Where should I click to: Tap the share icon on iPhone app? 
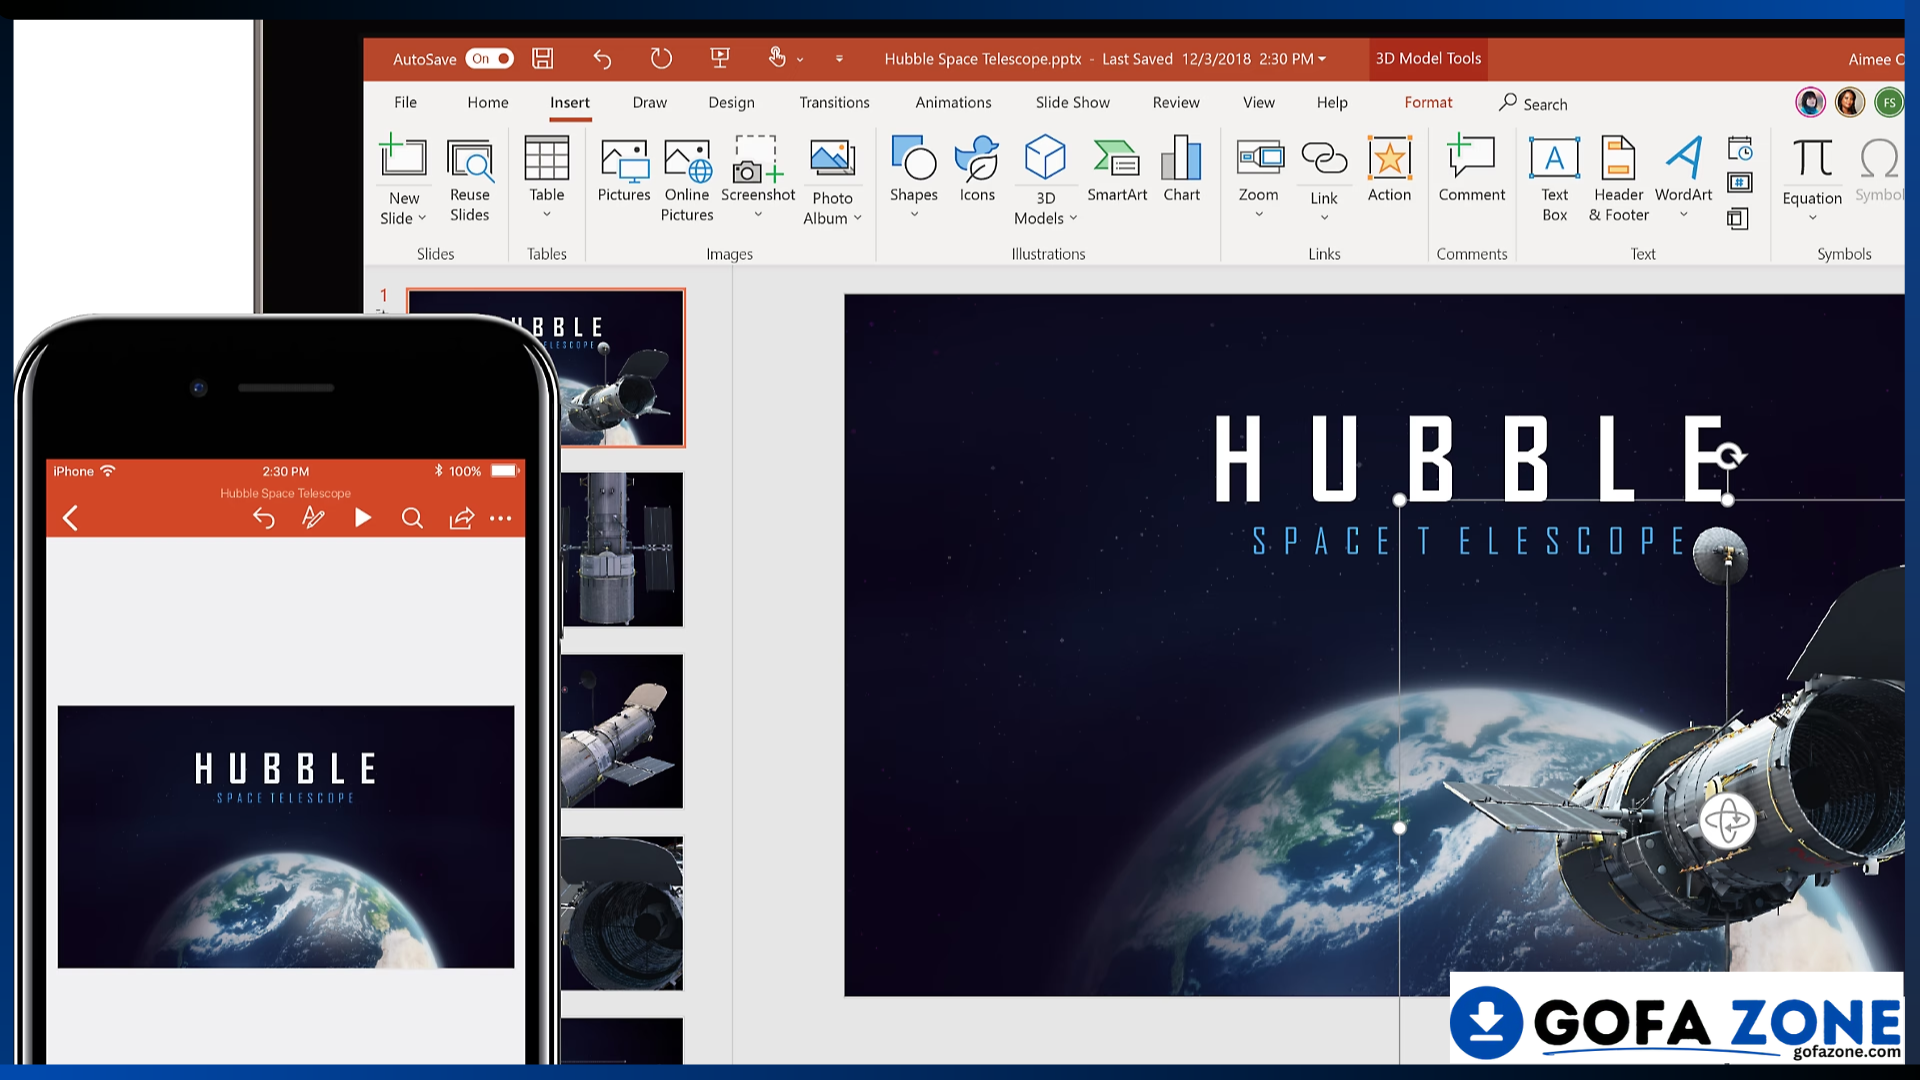pos(461,518)
